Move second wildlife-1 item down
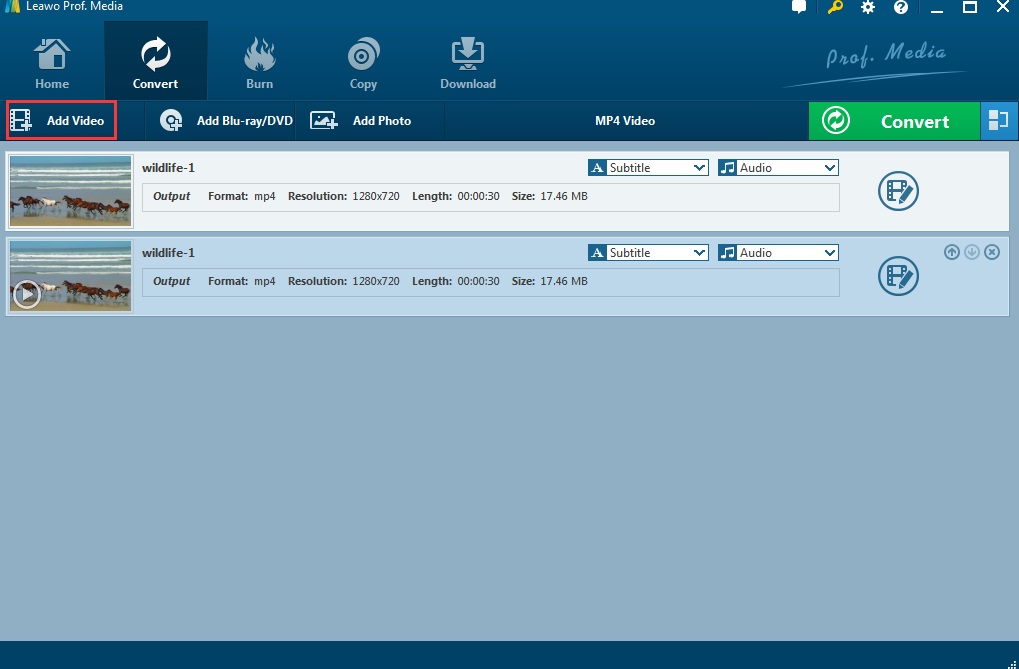 click(972, 252)
